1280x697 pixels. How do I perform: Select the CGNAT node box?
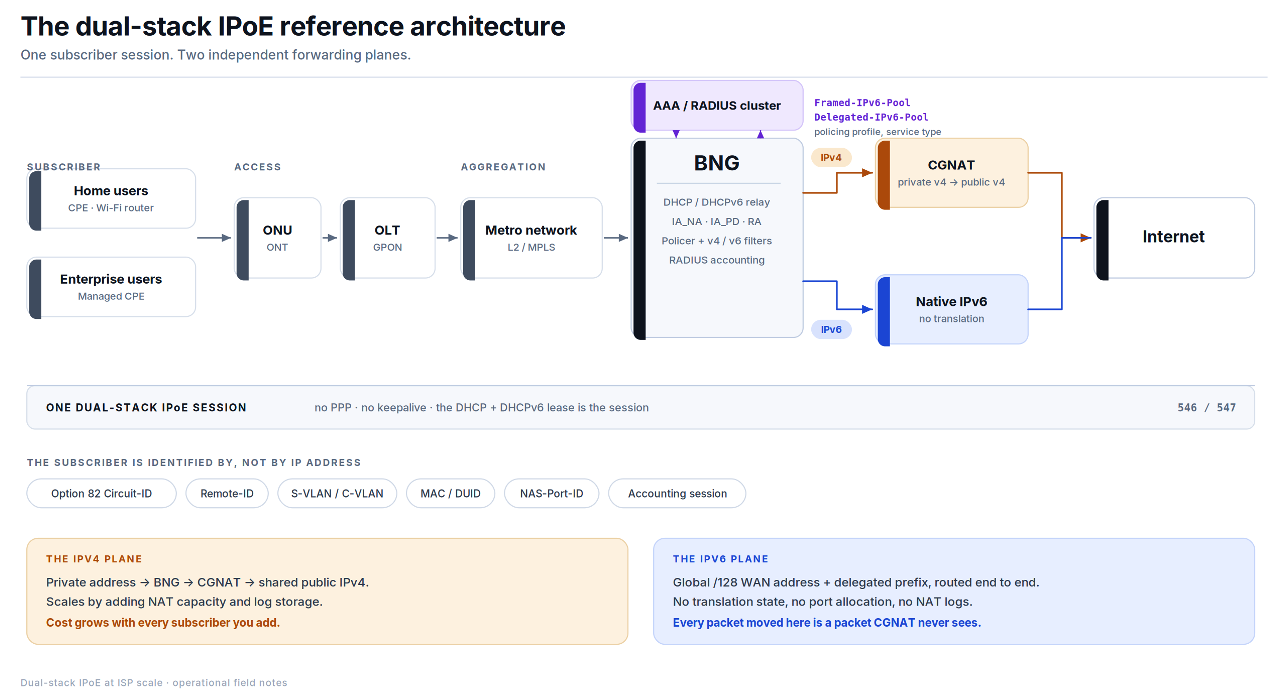pyautogui.click(x=952, y=173)
